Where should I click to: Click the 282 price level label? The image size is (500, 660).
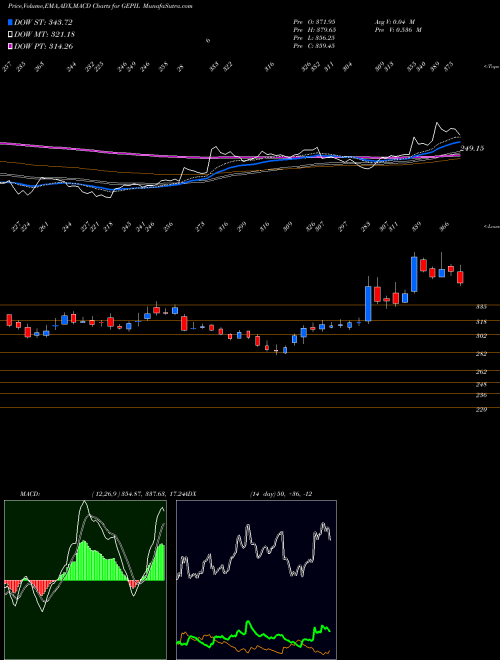pyautogui.click(x=481, y=354)
